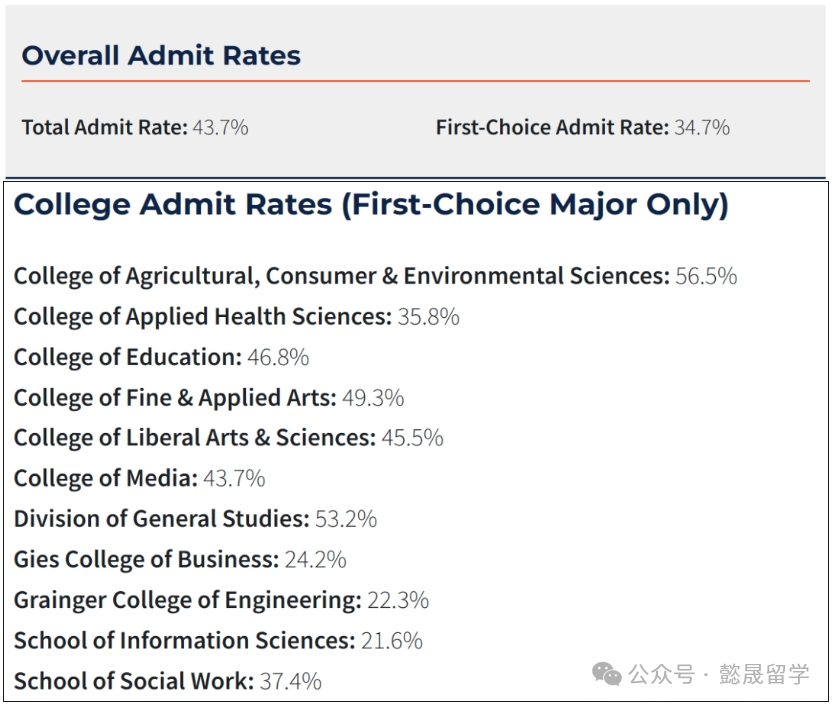Click the Overall Admit Rates heading
Viewport: 836px width, 707px height.
coord(161,55)
